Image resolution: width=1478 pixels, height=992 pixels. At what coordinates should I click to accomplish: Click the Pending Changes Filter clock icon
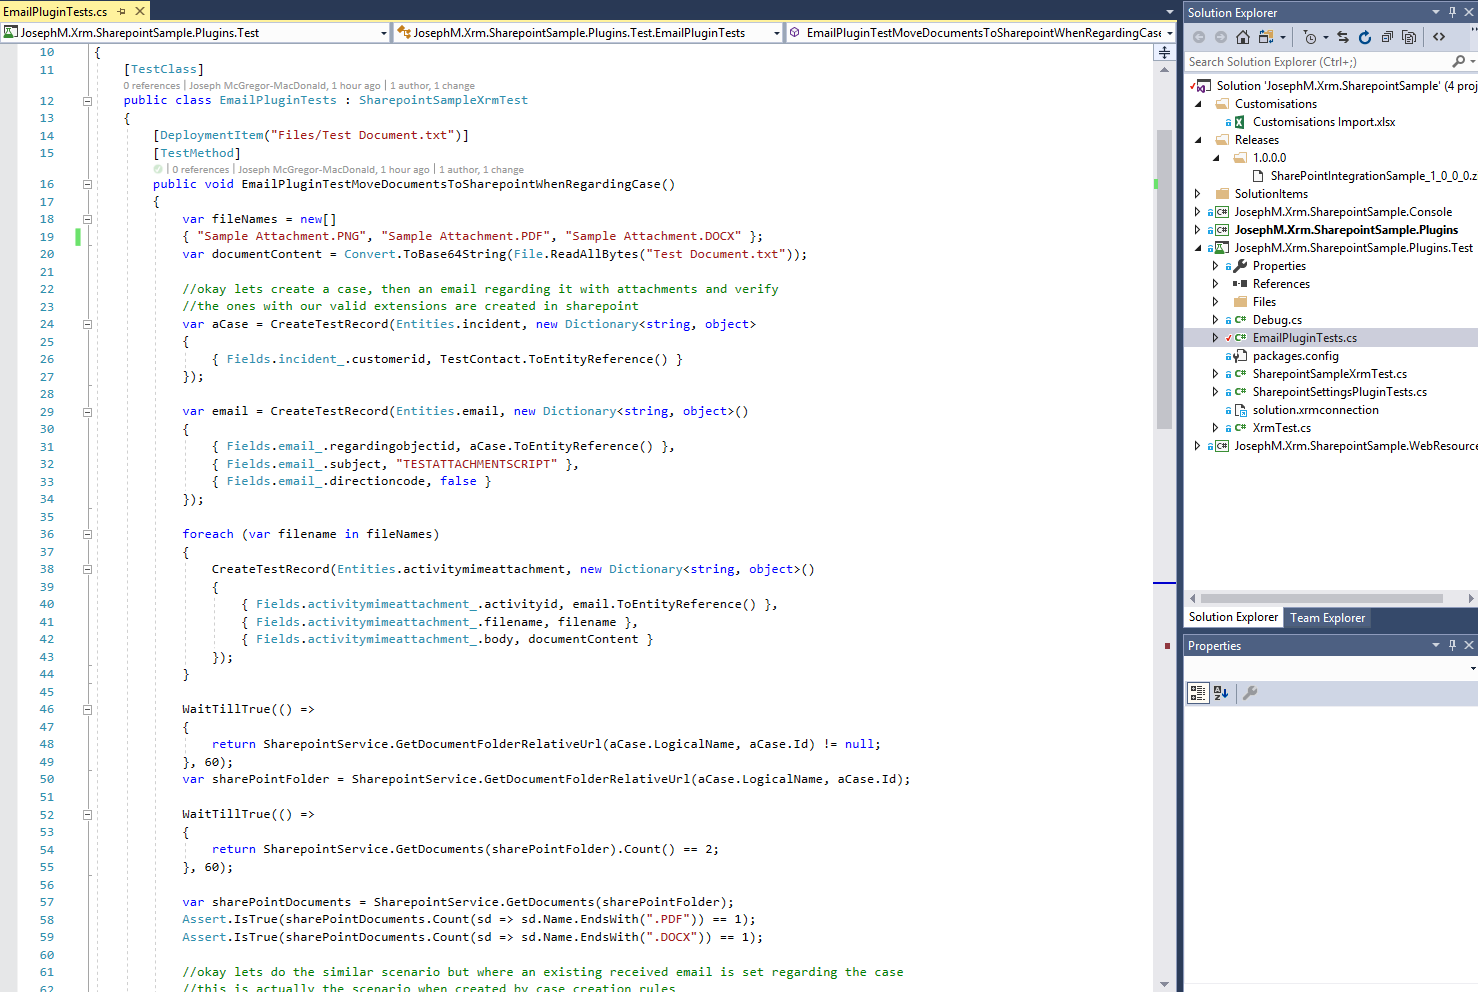pyautogui.click(x=1309, y=37)
